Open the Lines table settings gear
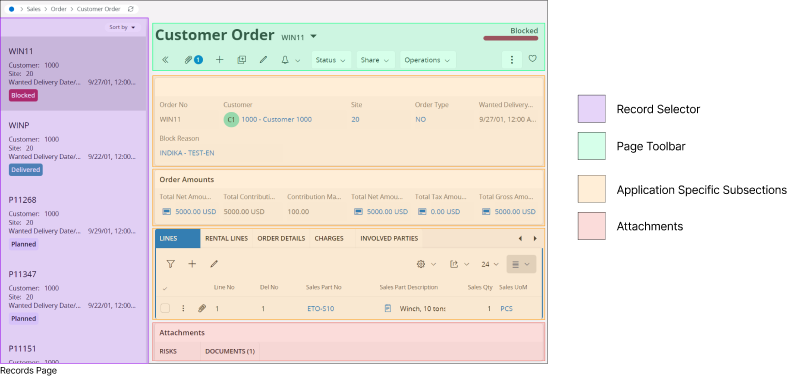 coord(421,264)
